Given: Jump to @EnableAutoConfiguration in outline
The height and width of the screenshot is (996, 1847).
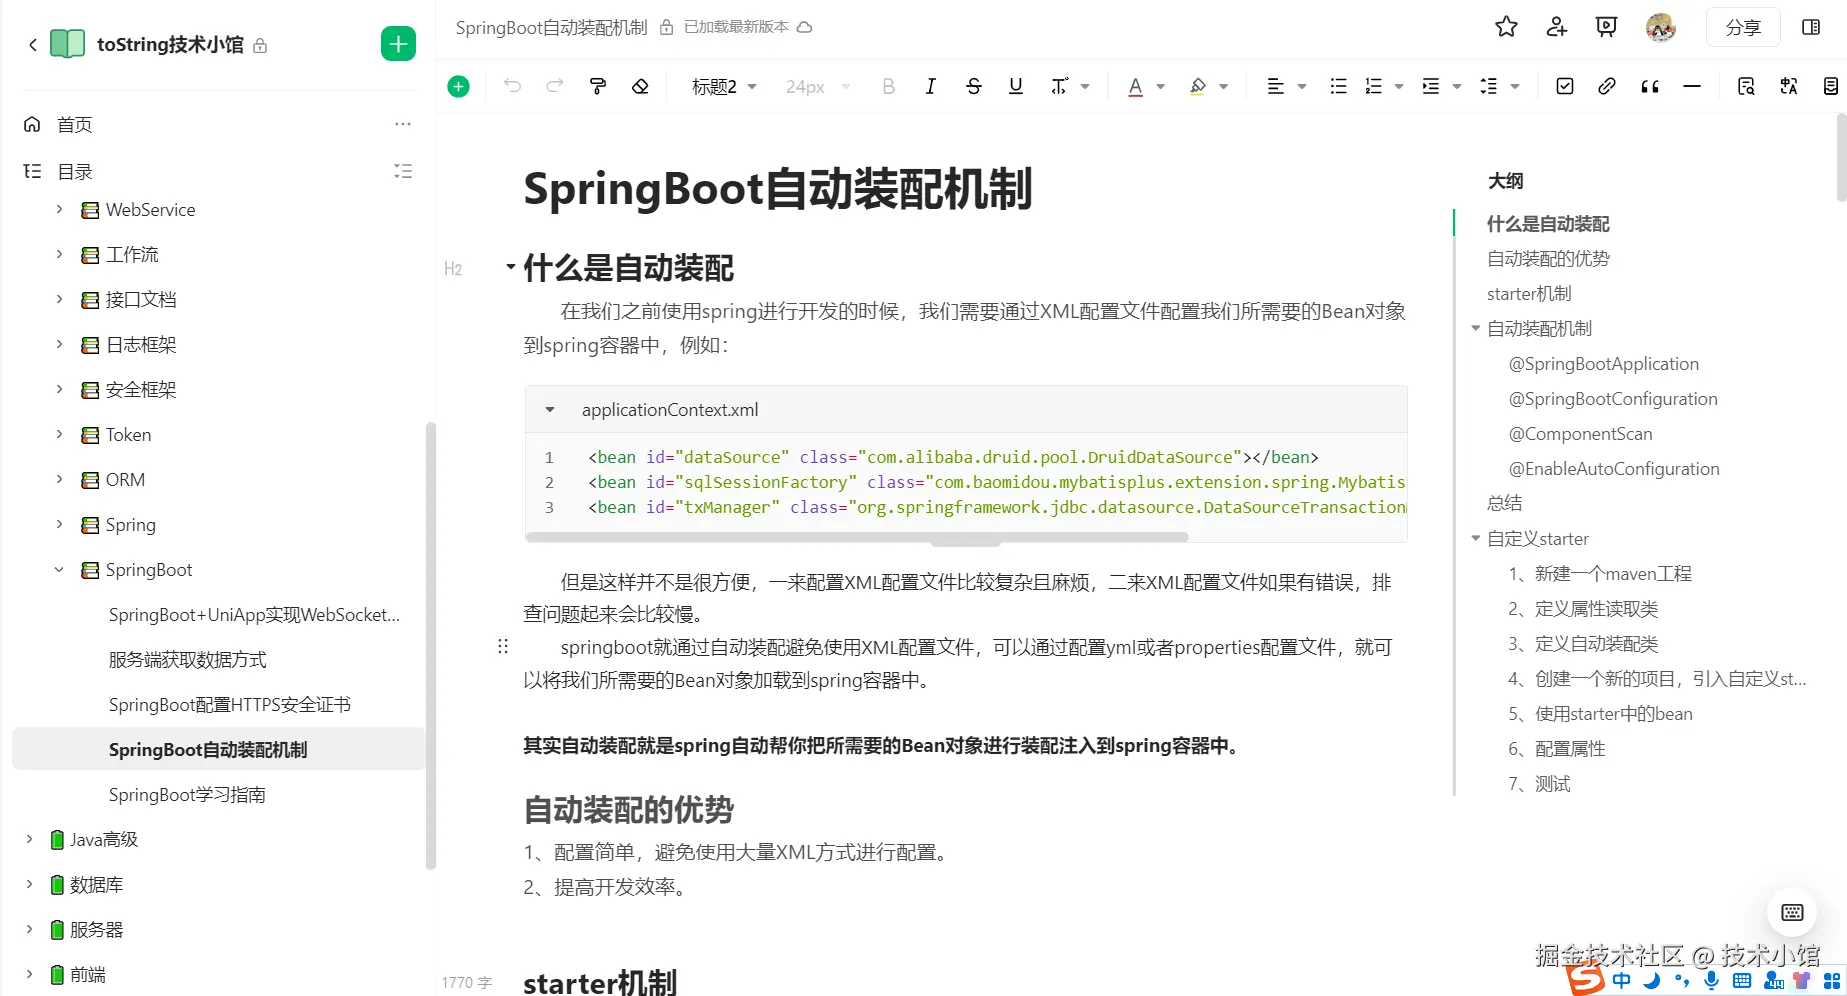Looking at the screenshot, I should (x=1614, y=468).
